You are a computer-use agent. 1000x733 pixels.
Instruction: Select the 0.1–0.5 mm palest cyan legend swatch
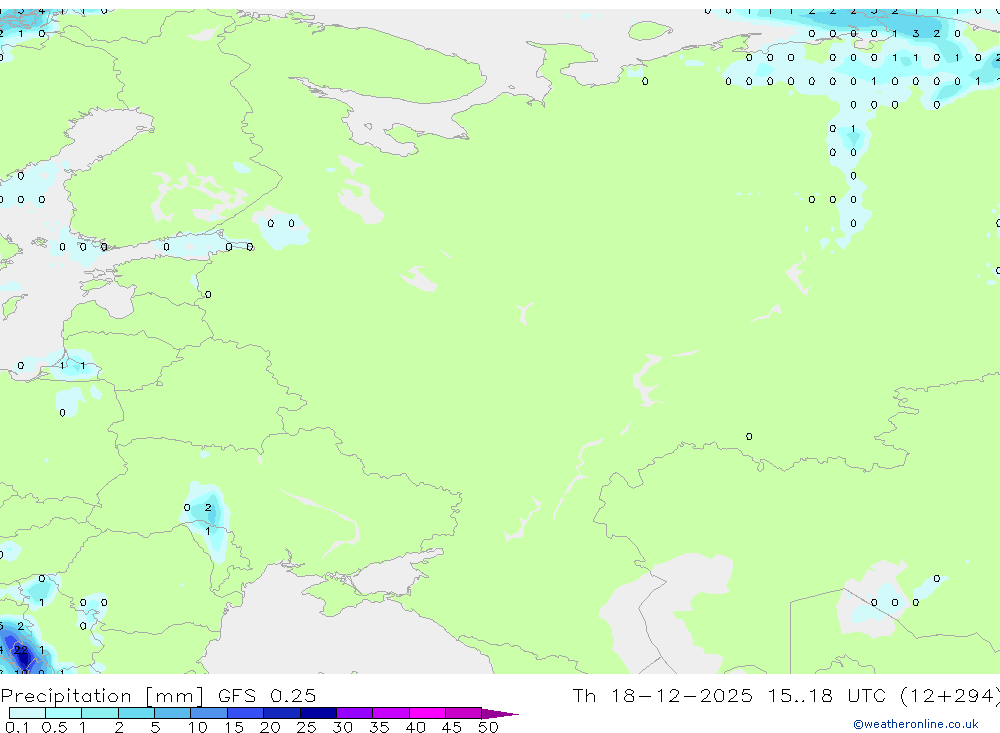[27, 713]
